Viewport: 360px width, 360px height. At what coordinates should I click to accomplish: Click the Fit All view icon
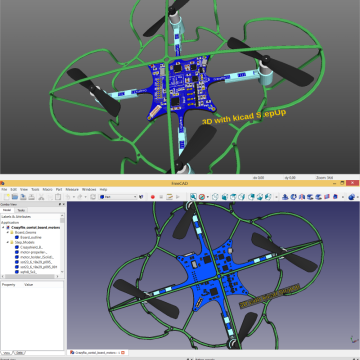coord(193,197)
